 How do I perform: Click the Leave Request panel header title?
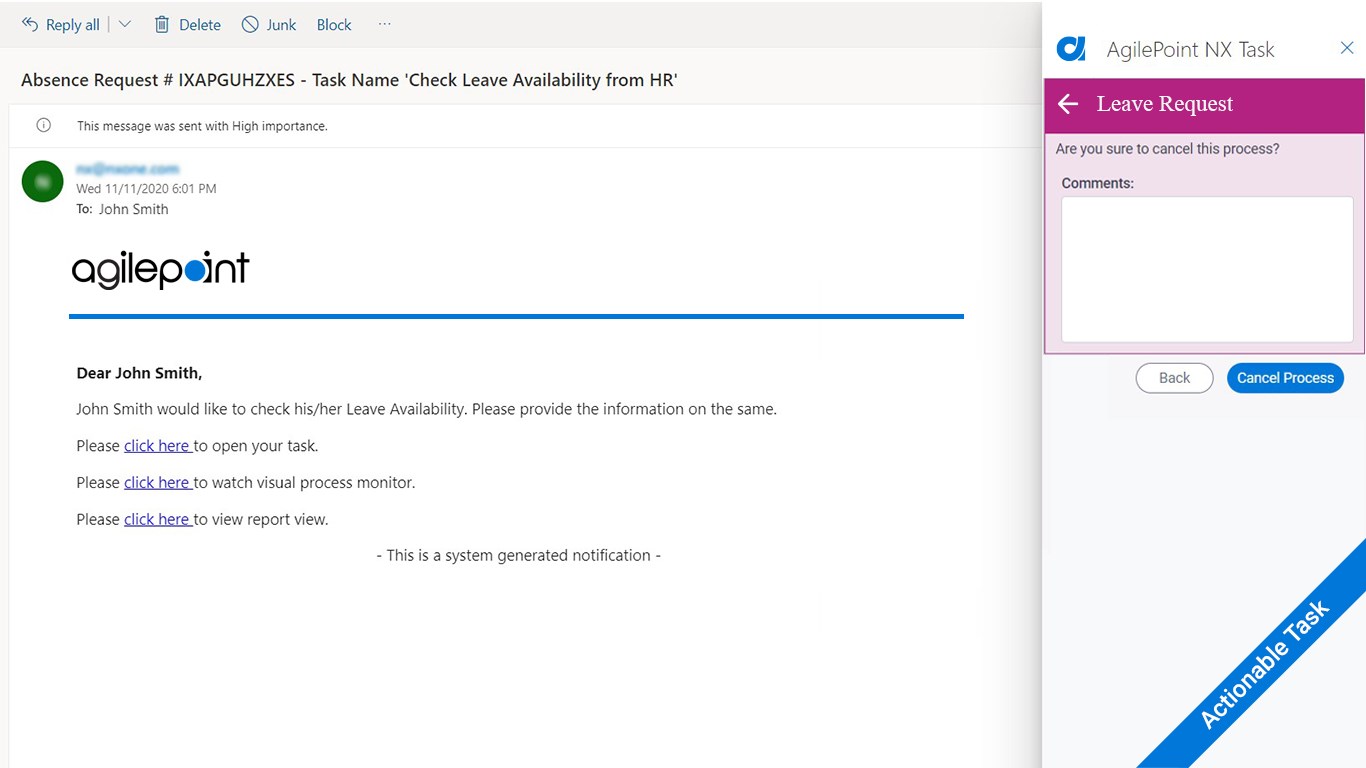point(1165,104)
